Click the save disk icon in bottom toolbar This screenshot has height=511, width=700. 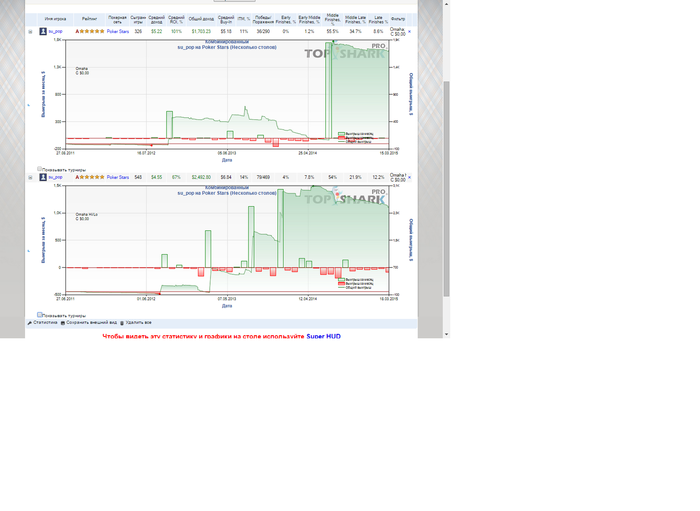tap(63, 323)
